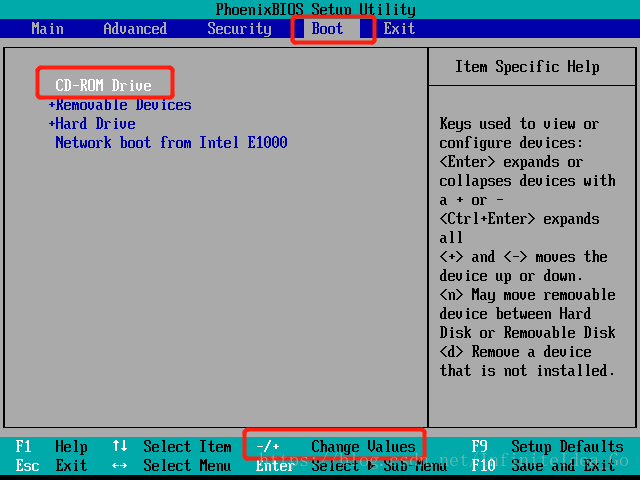Click the -/+ Change Values hint
640x480 pixels.
tap(336, 447)
